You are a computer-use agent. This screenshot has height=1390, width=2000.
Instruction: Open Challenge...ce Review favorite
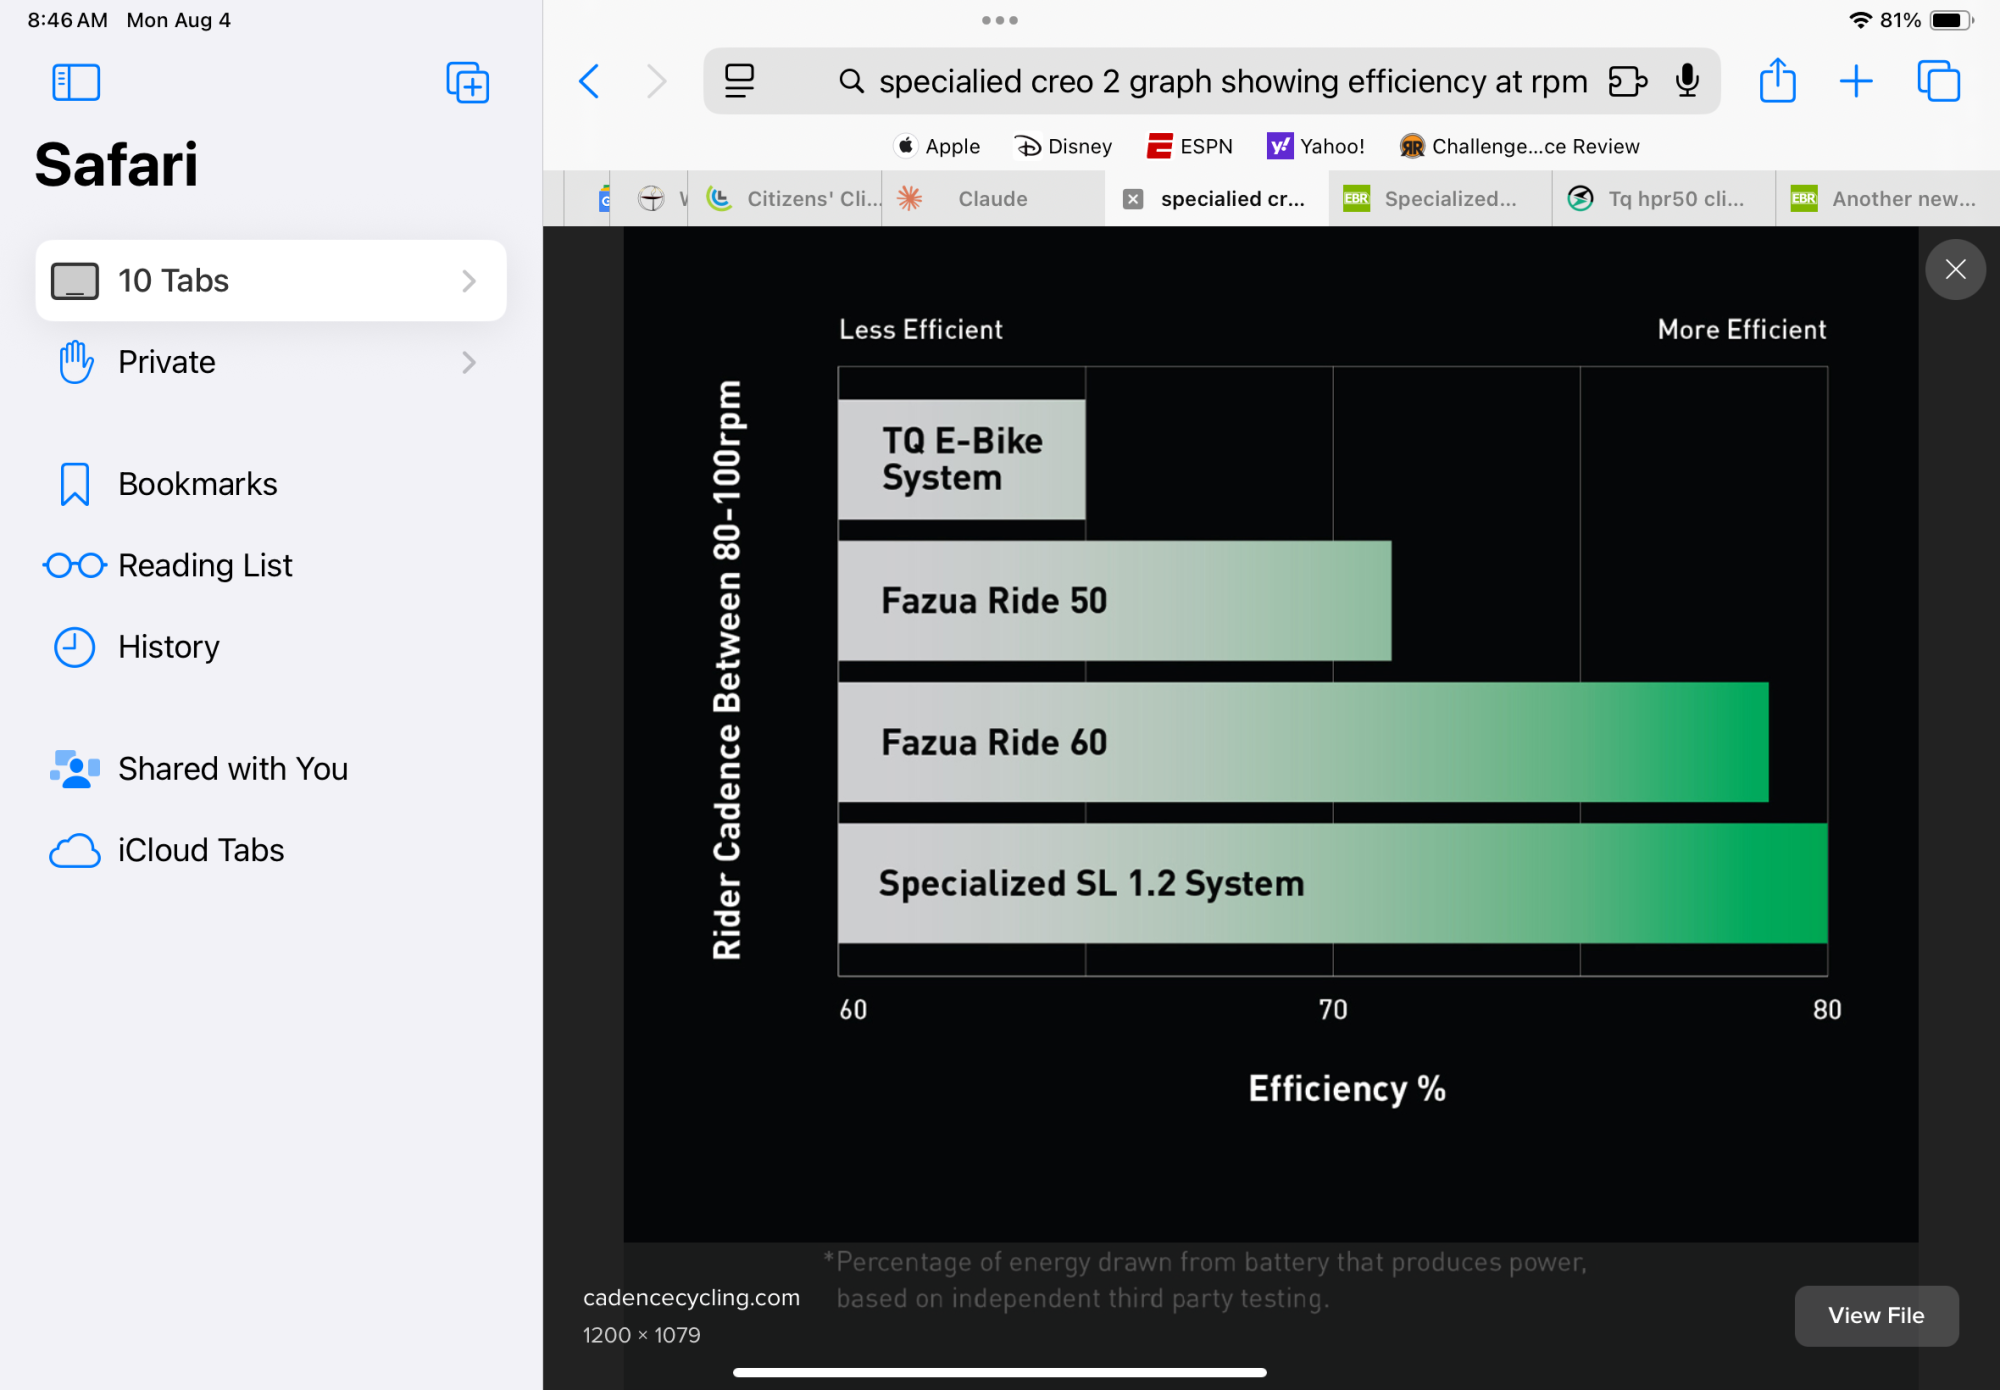click(1519, 146)
